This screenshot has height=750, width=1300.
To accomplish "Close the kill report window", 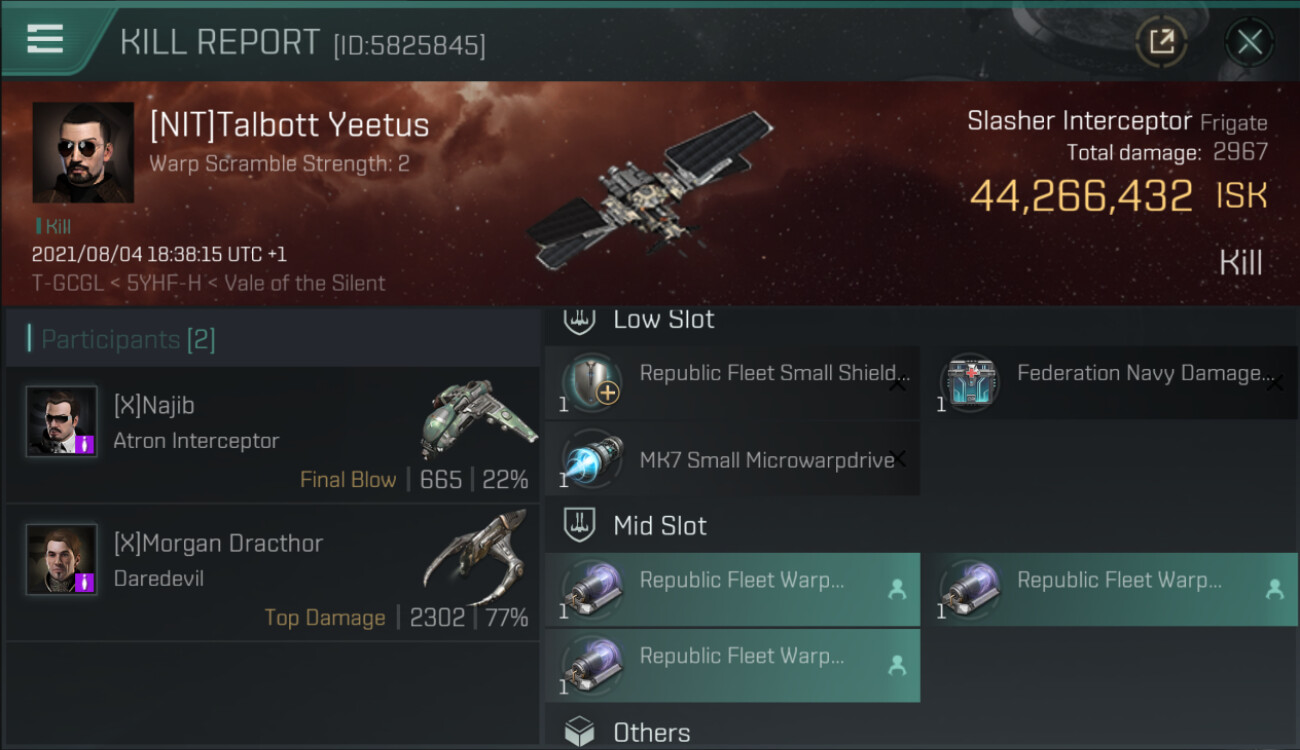I will [x=1249, y=42].
